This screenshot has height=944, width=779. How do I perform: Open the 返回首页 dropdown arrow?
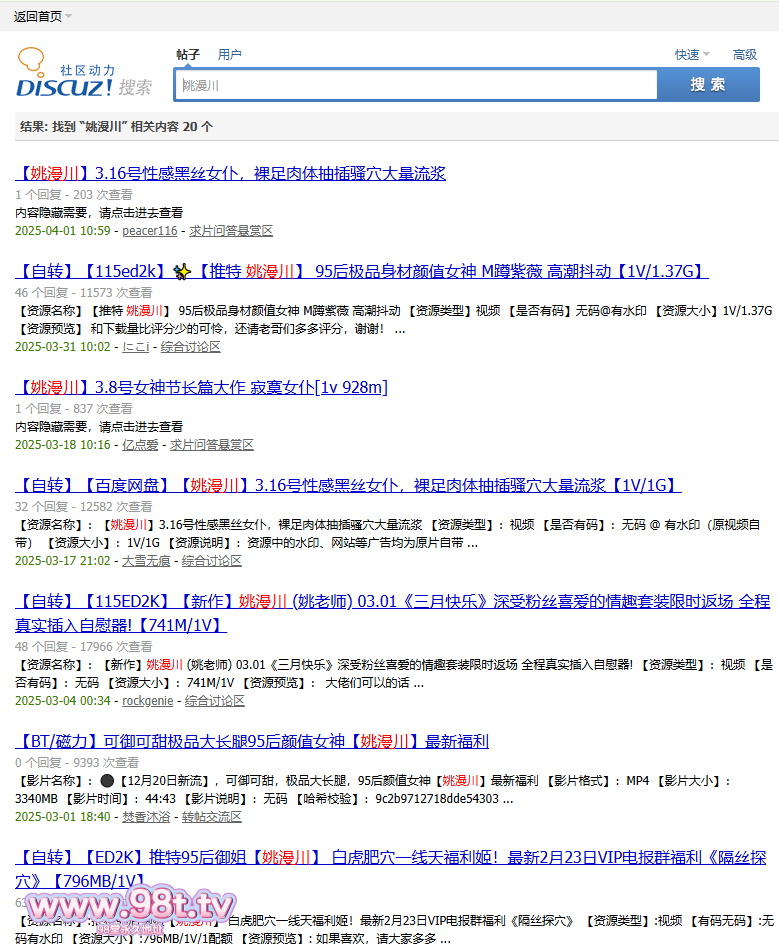[68, 16]
